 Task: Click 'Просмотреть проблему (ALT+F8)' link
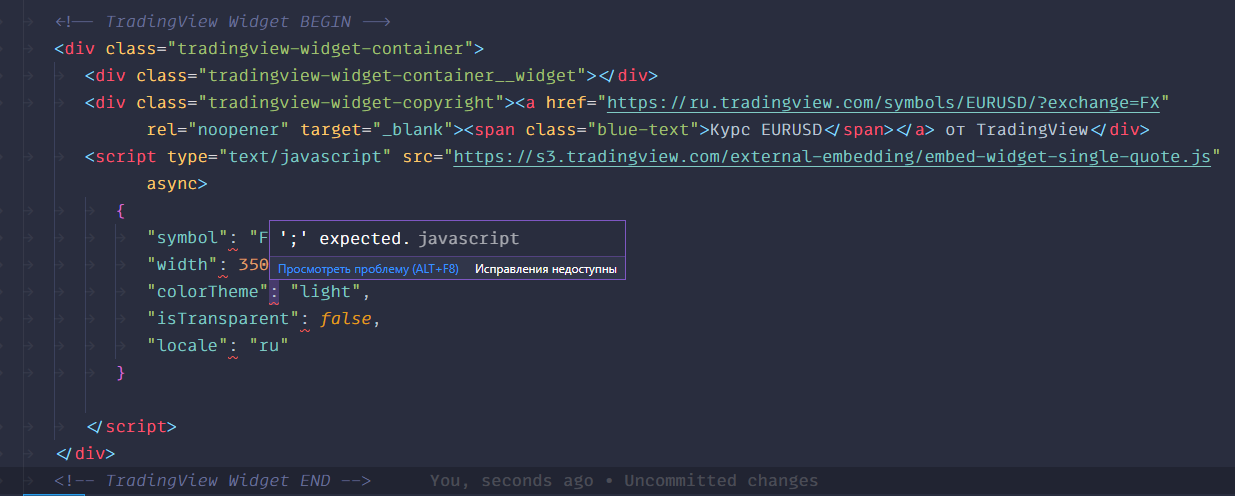point(368,269)
